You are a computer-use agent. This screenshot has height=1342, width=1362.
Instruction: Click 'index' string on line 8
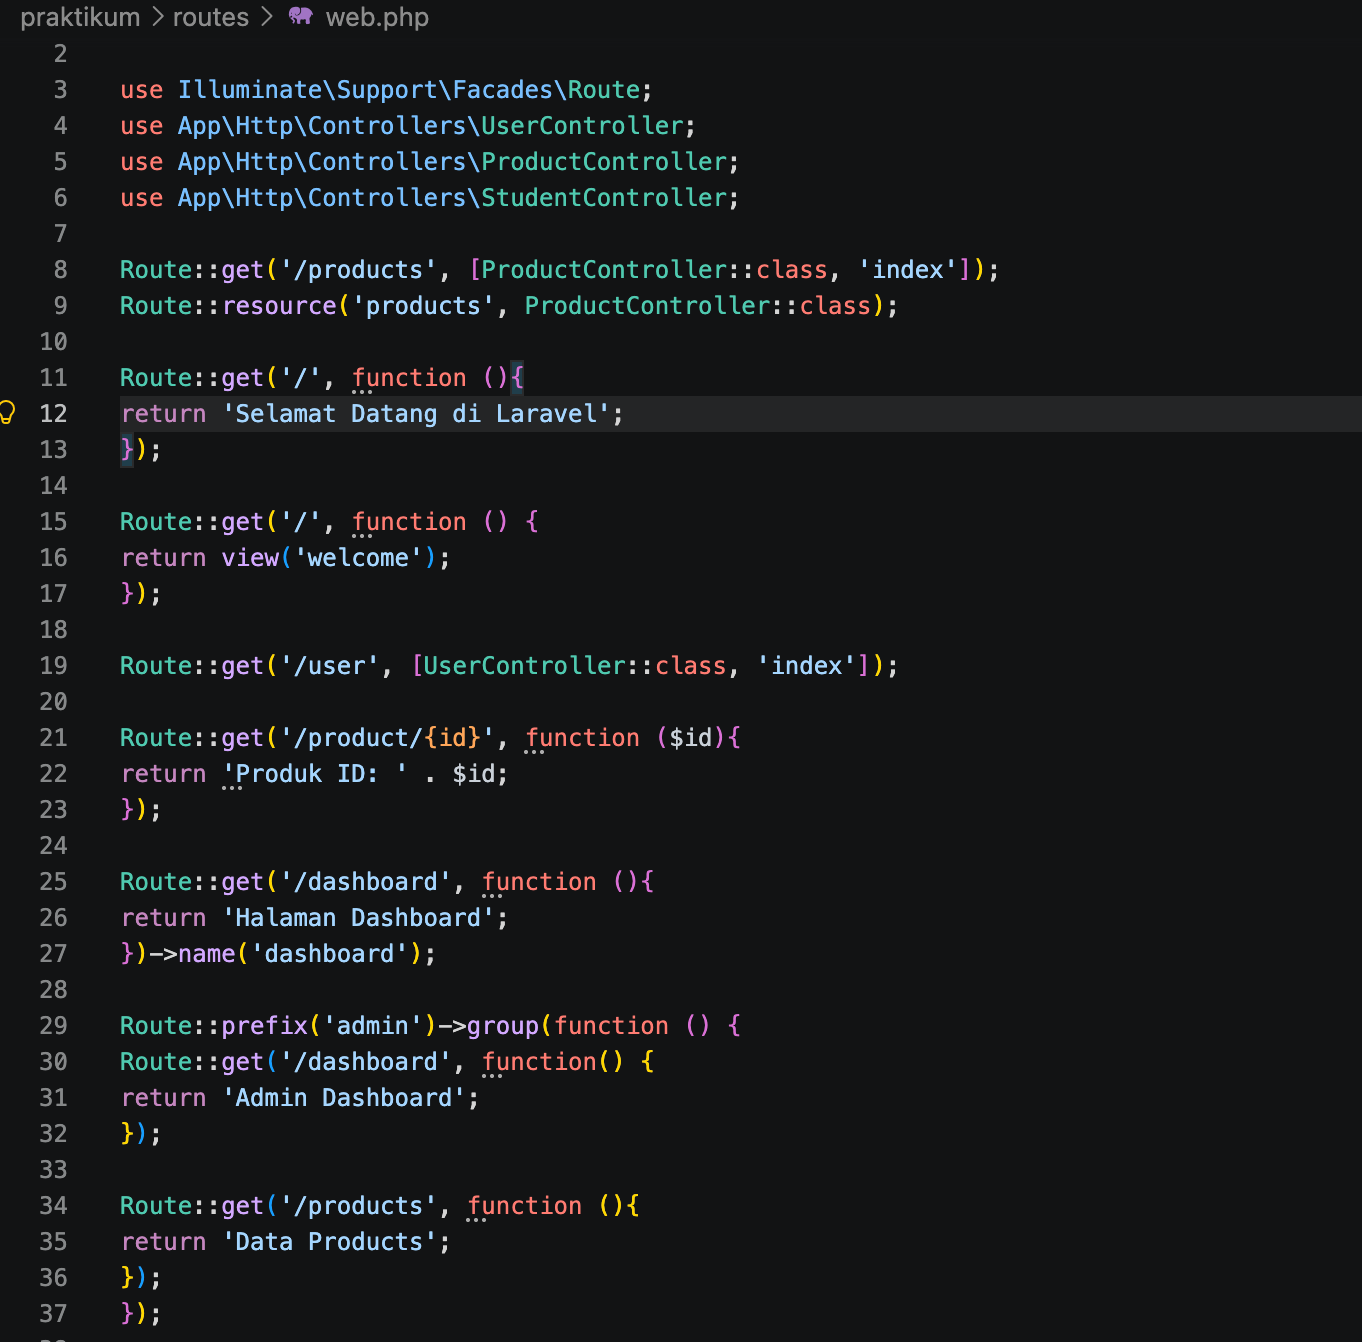pos(908,269)
